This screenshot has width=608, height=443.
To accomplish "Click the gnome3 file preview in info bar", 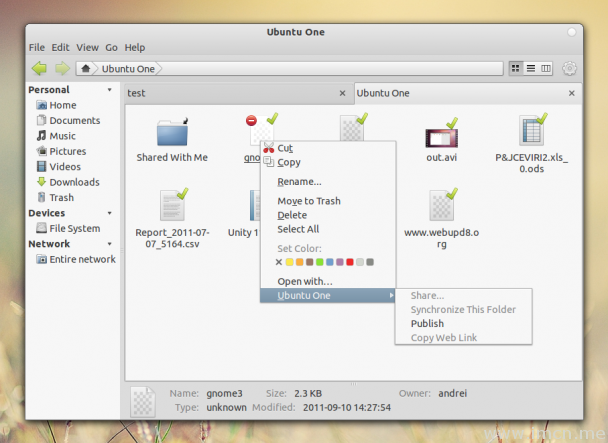I will pyautogui.click(x=143, y=401).
